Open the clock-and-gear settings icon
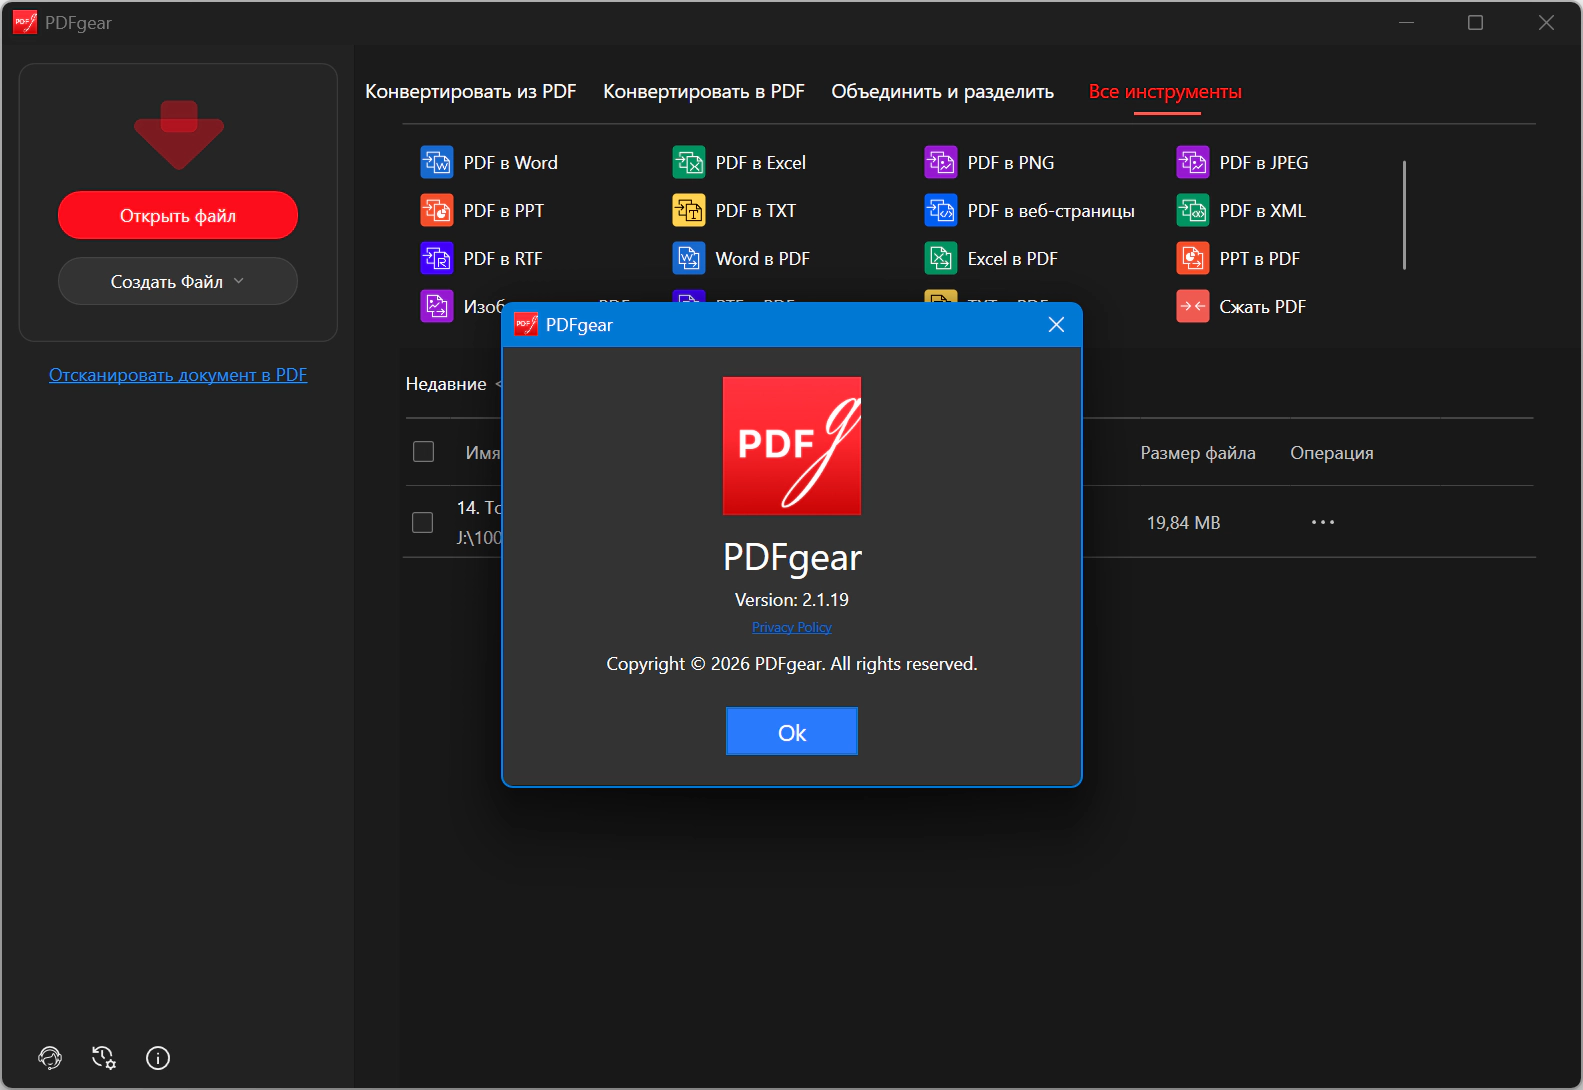 (104, 1057)
